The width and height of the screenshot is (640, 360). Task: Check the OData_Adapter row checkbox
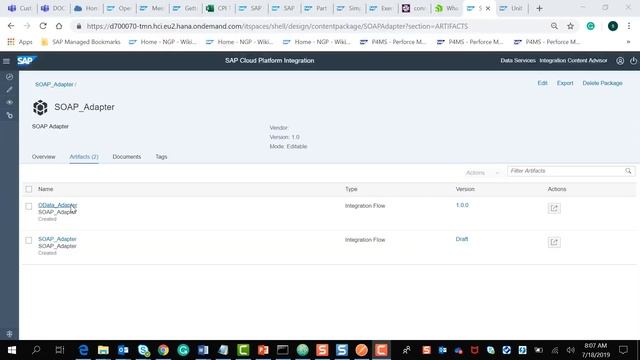(x=29, y=206)
